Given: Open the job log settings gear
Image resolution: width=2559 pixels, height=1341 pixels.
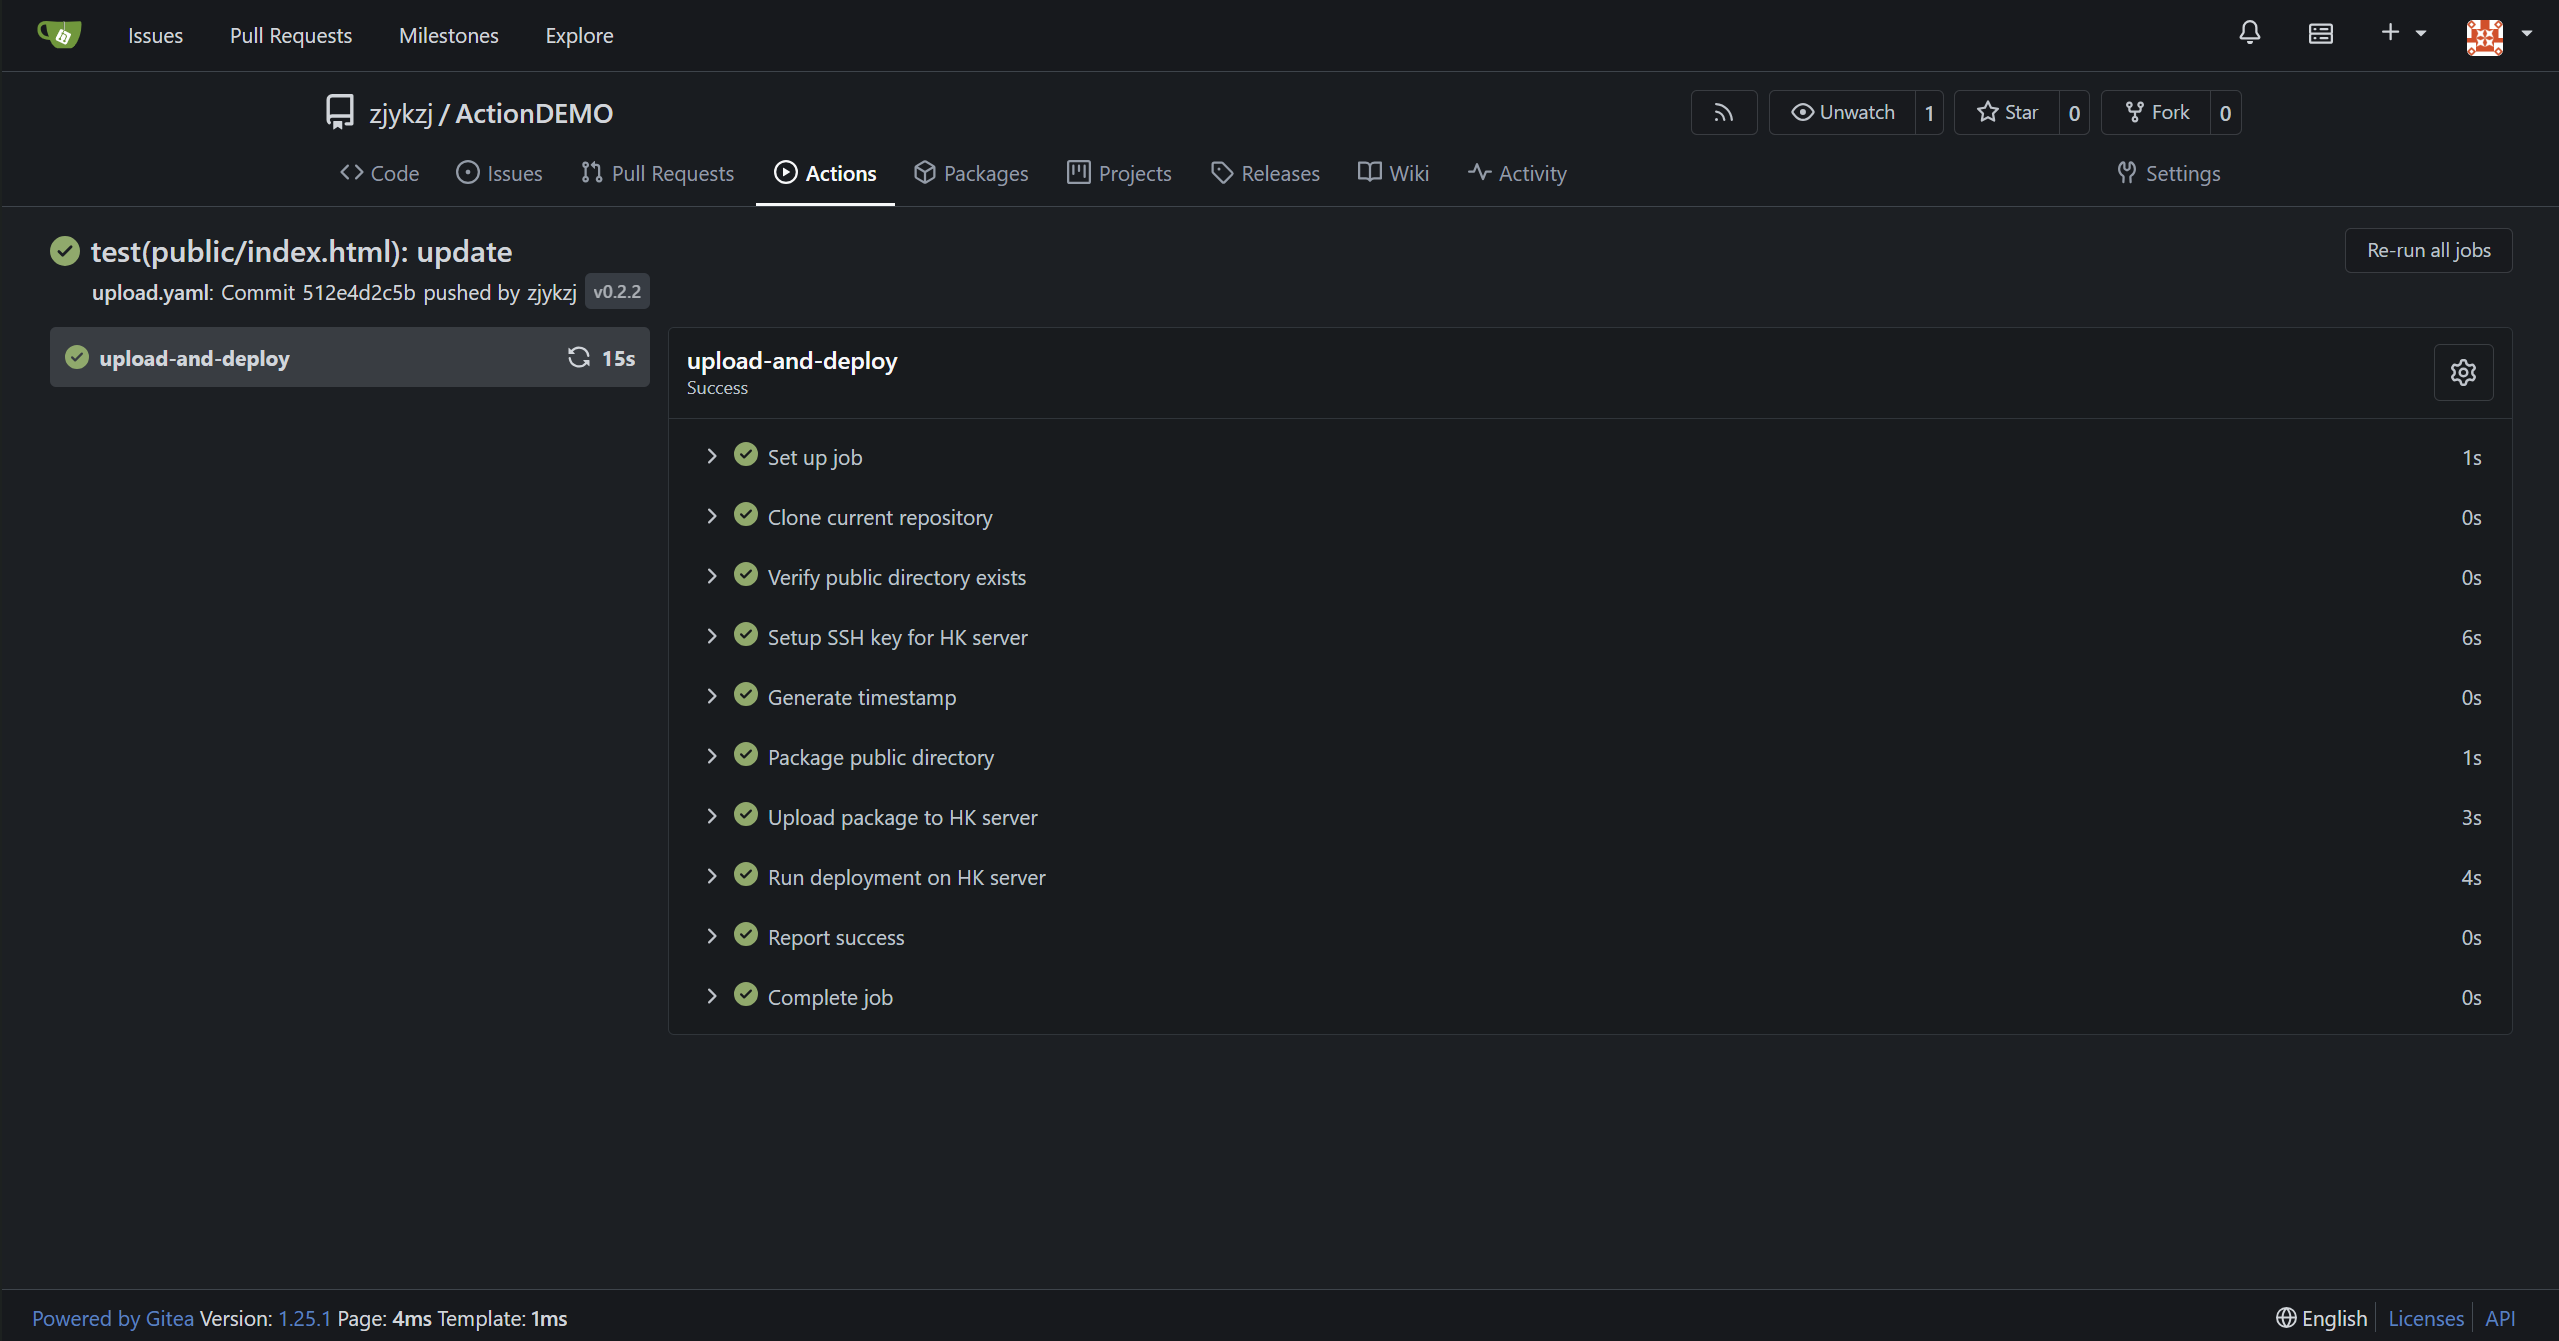Looking at the screenshot, I should pyautogui.click(x=2462, y=373).
